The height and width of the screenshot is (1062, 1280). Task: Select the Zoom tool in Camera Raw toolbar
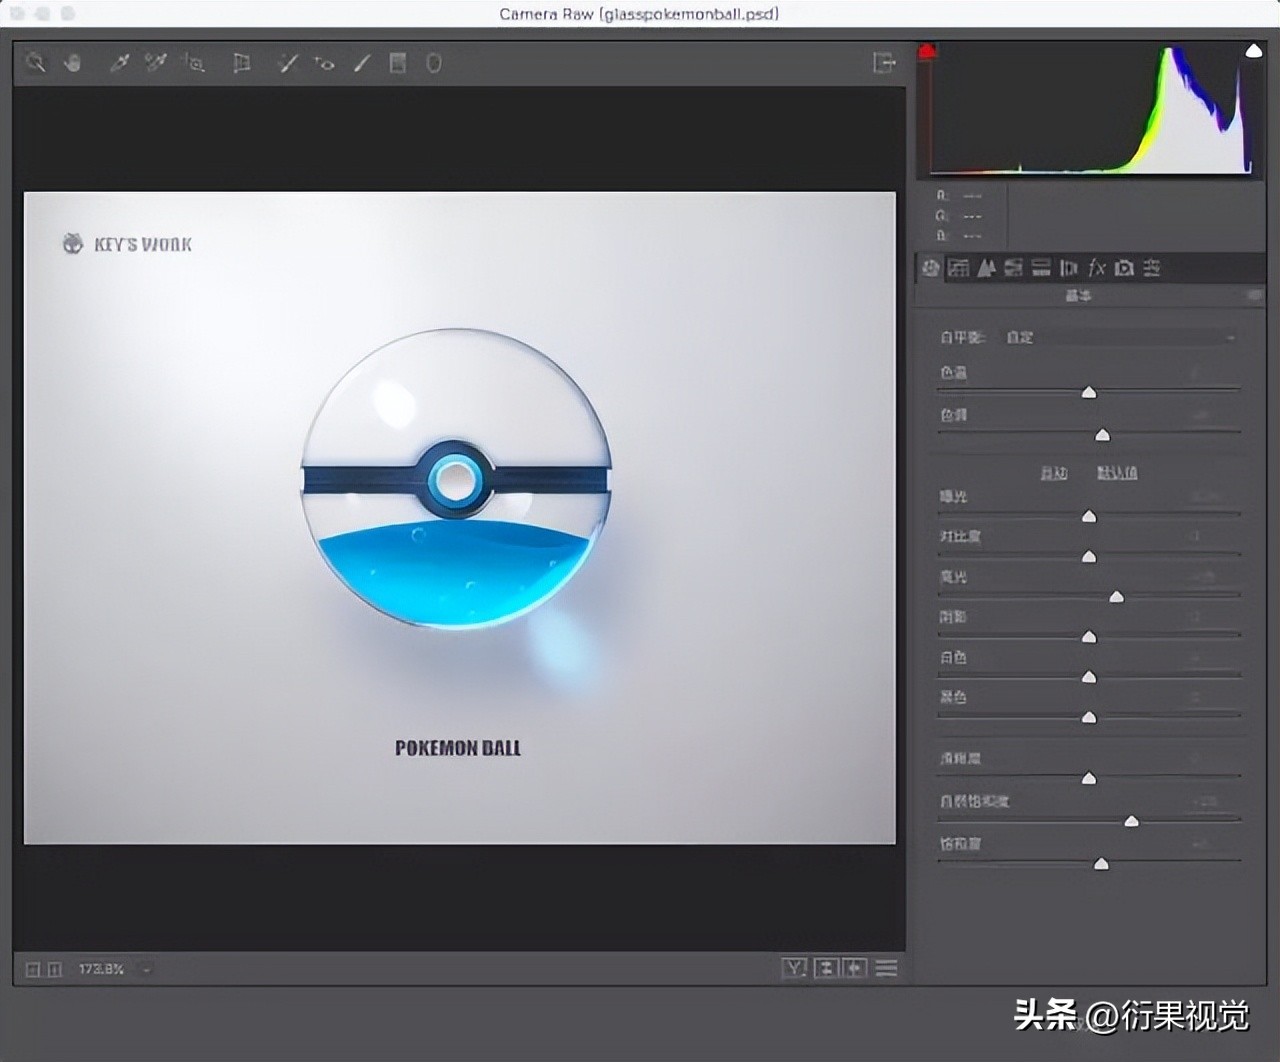[x=36, y=63]
